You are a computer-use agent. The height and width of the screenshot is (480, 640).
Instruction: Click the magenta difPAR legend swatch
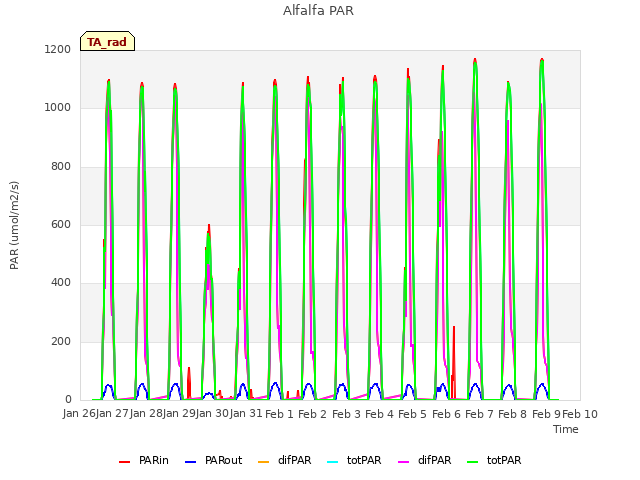tap(403, 462)
